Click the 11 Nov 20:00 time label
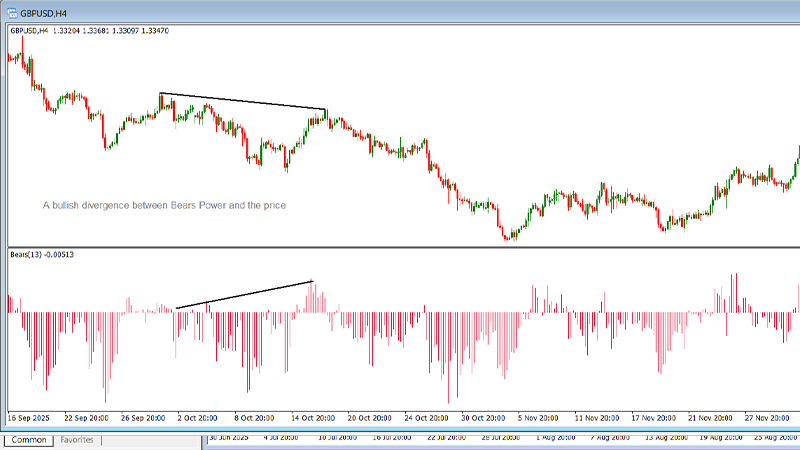800x450 pixels. click(596, 418)
